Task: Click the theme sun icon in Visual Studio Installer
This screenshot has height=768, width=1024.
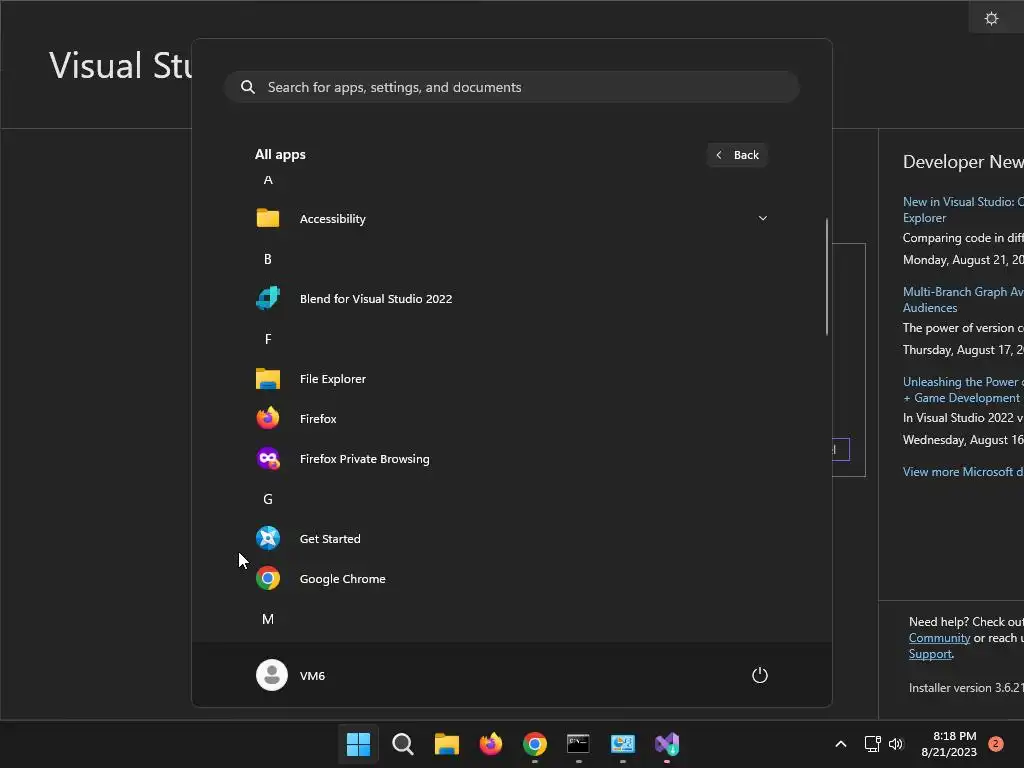Action: 991,18
